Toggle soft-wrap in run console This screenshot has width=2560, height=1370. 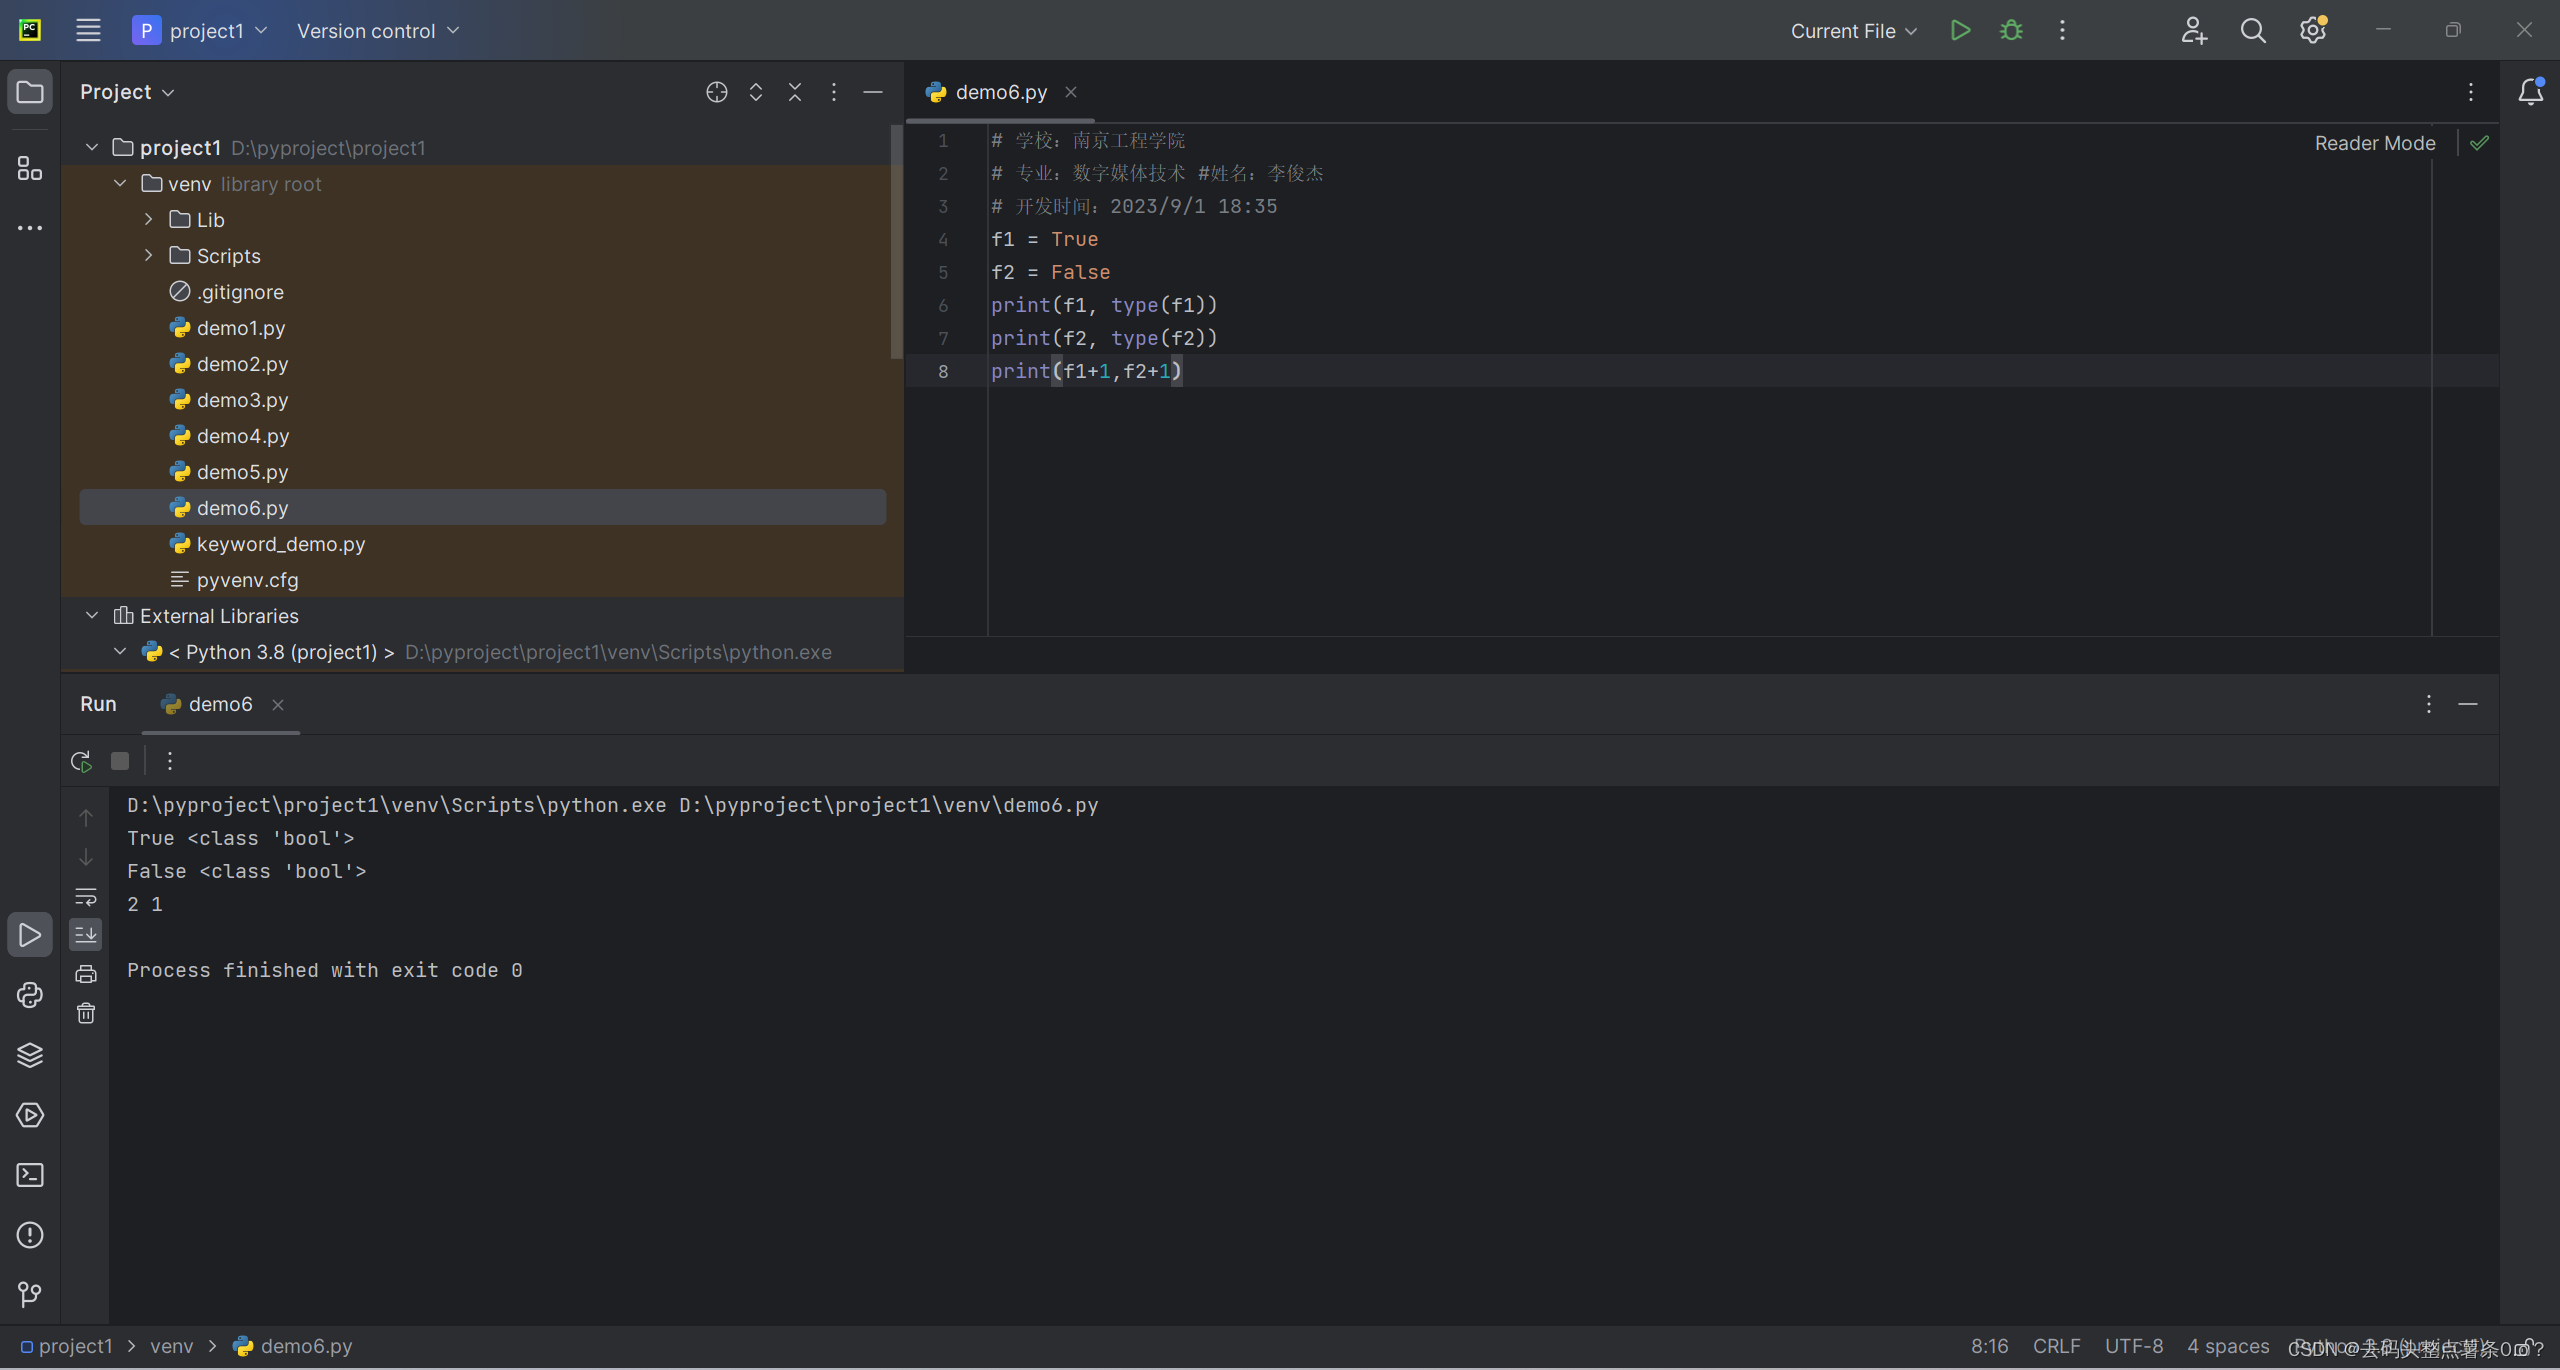coord(86,896)
